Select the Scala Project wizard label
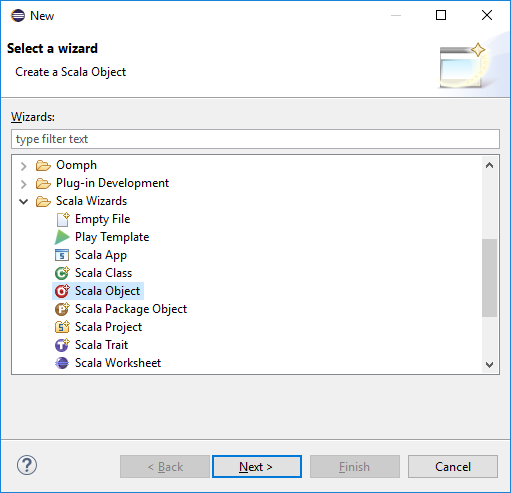The height and width of the screenshot is (493, 511). point(108,327)
